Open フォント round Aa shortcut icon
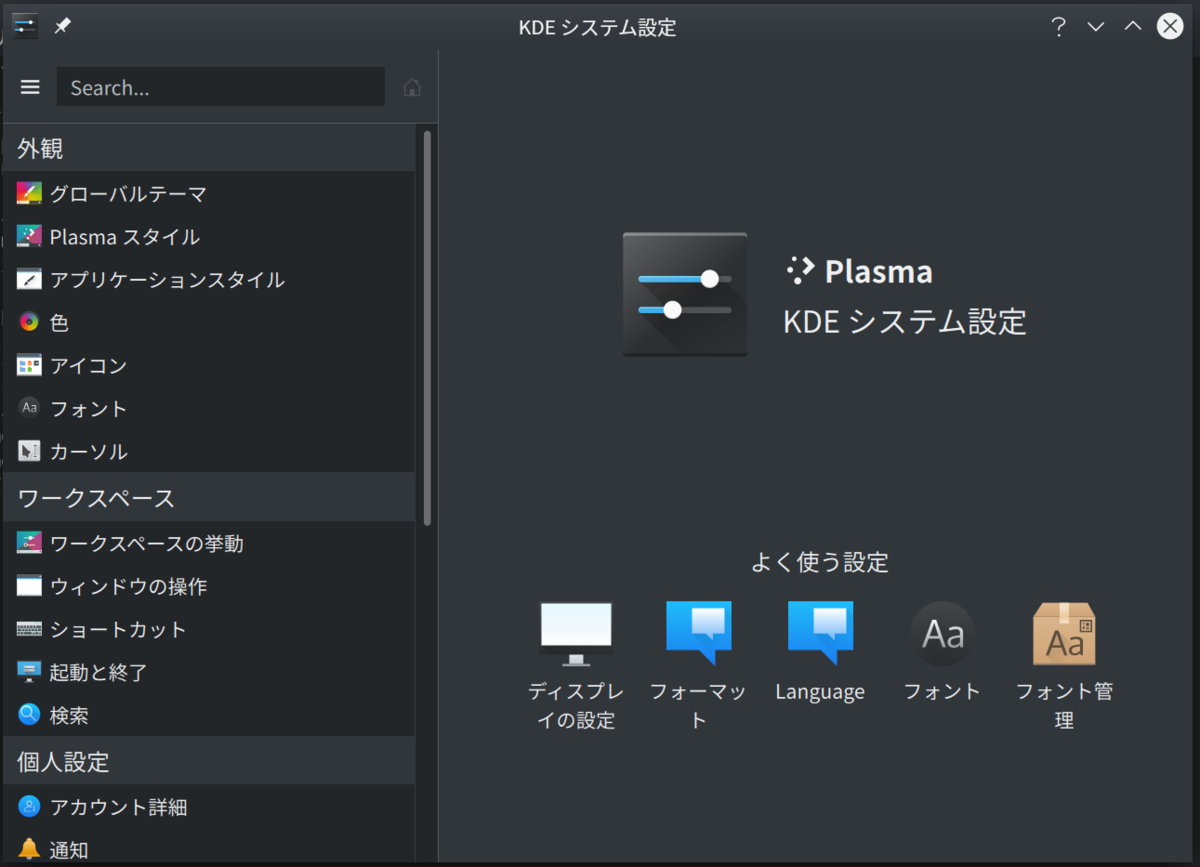 point(942,633)
